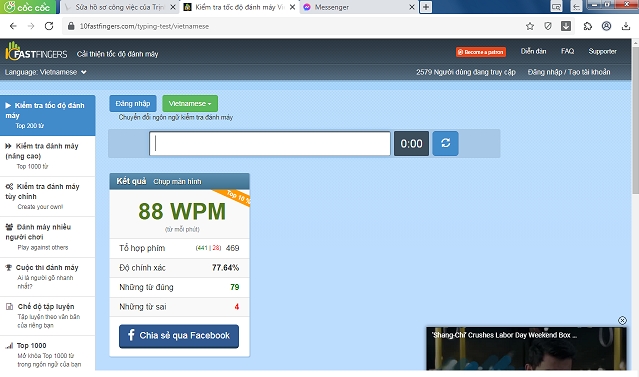Select 'Kiểm tra tốc độ đánh máy' Top 200 sidebar item
The width and height of the screenshot is (639, 377).
click(x=48, y=115)
